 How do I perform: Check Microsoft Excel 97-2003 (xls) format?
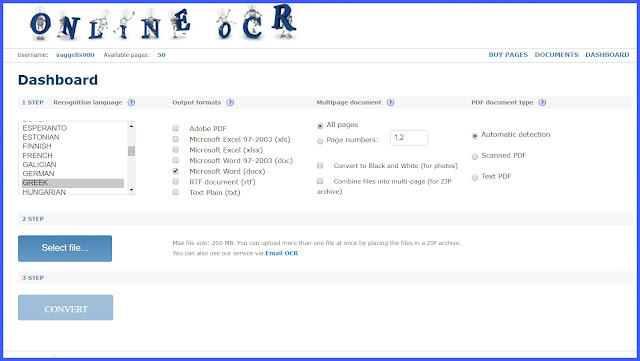[176, 139]
